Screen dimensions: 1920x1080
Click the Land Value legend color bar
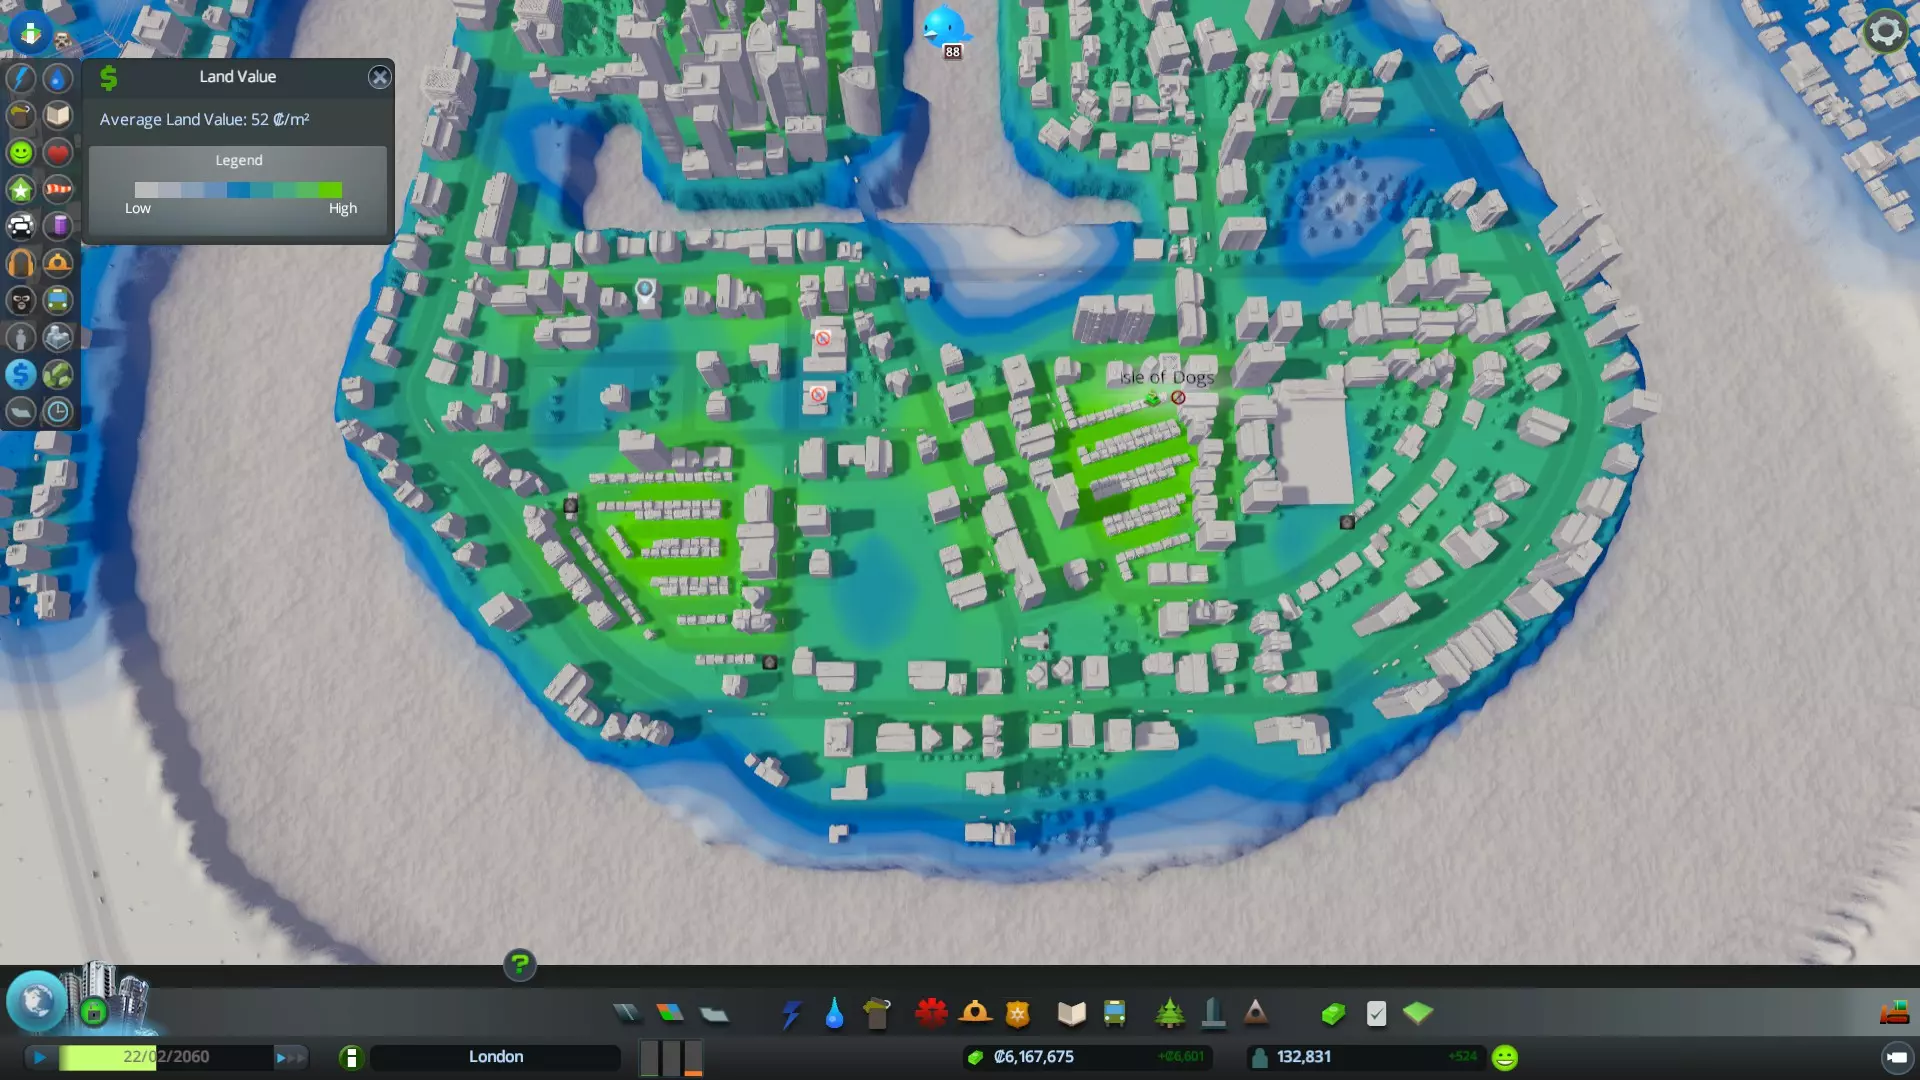click(x=238, y=189)
